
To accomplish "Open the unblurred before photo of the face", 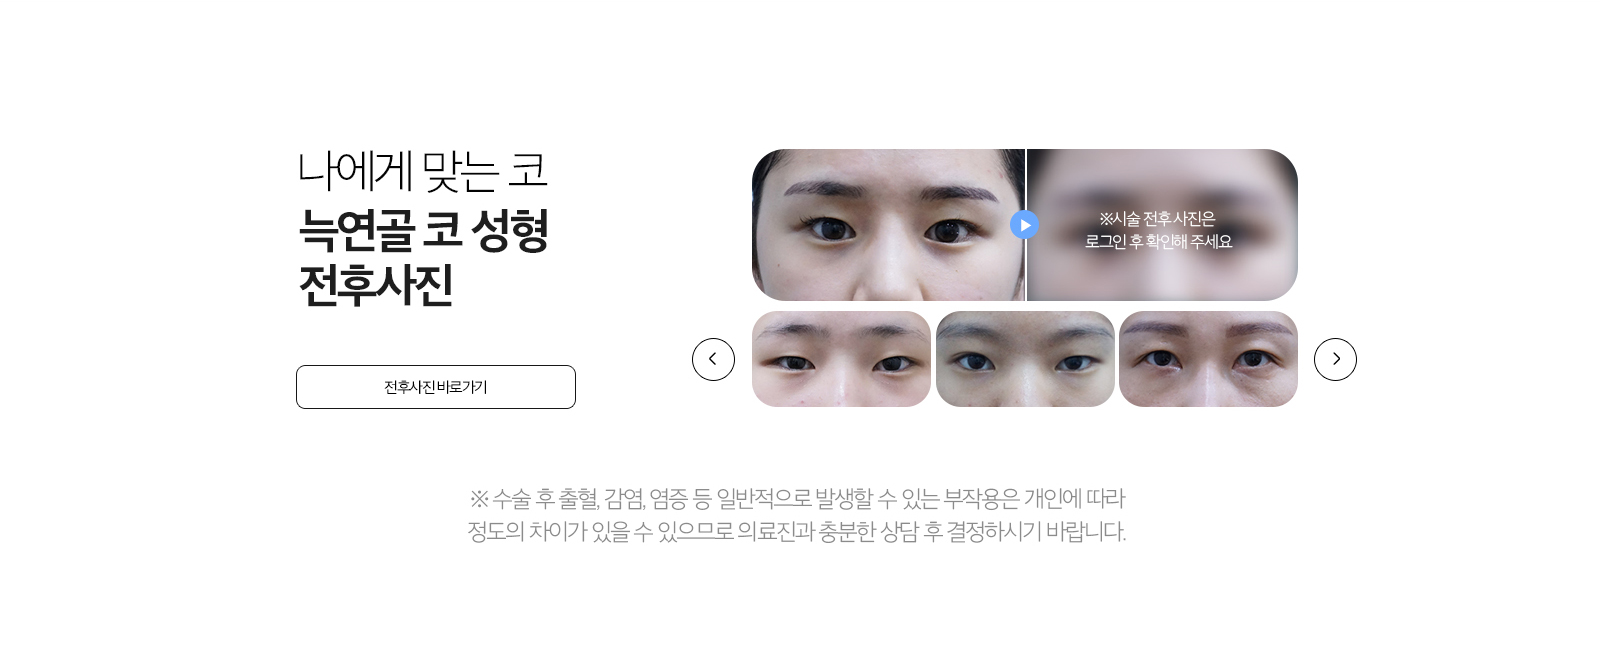I will tap(888, 225).
